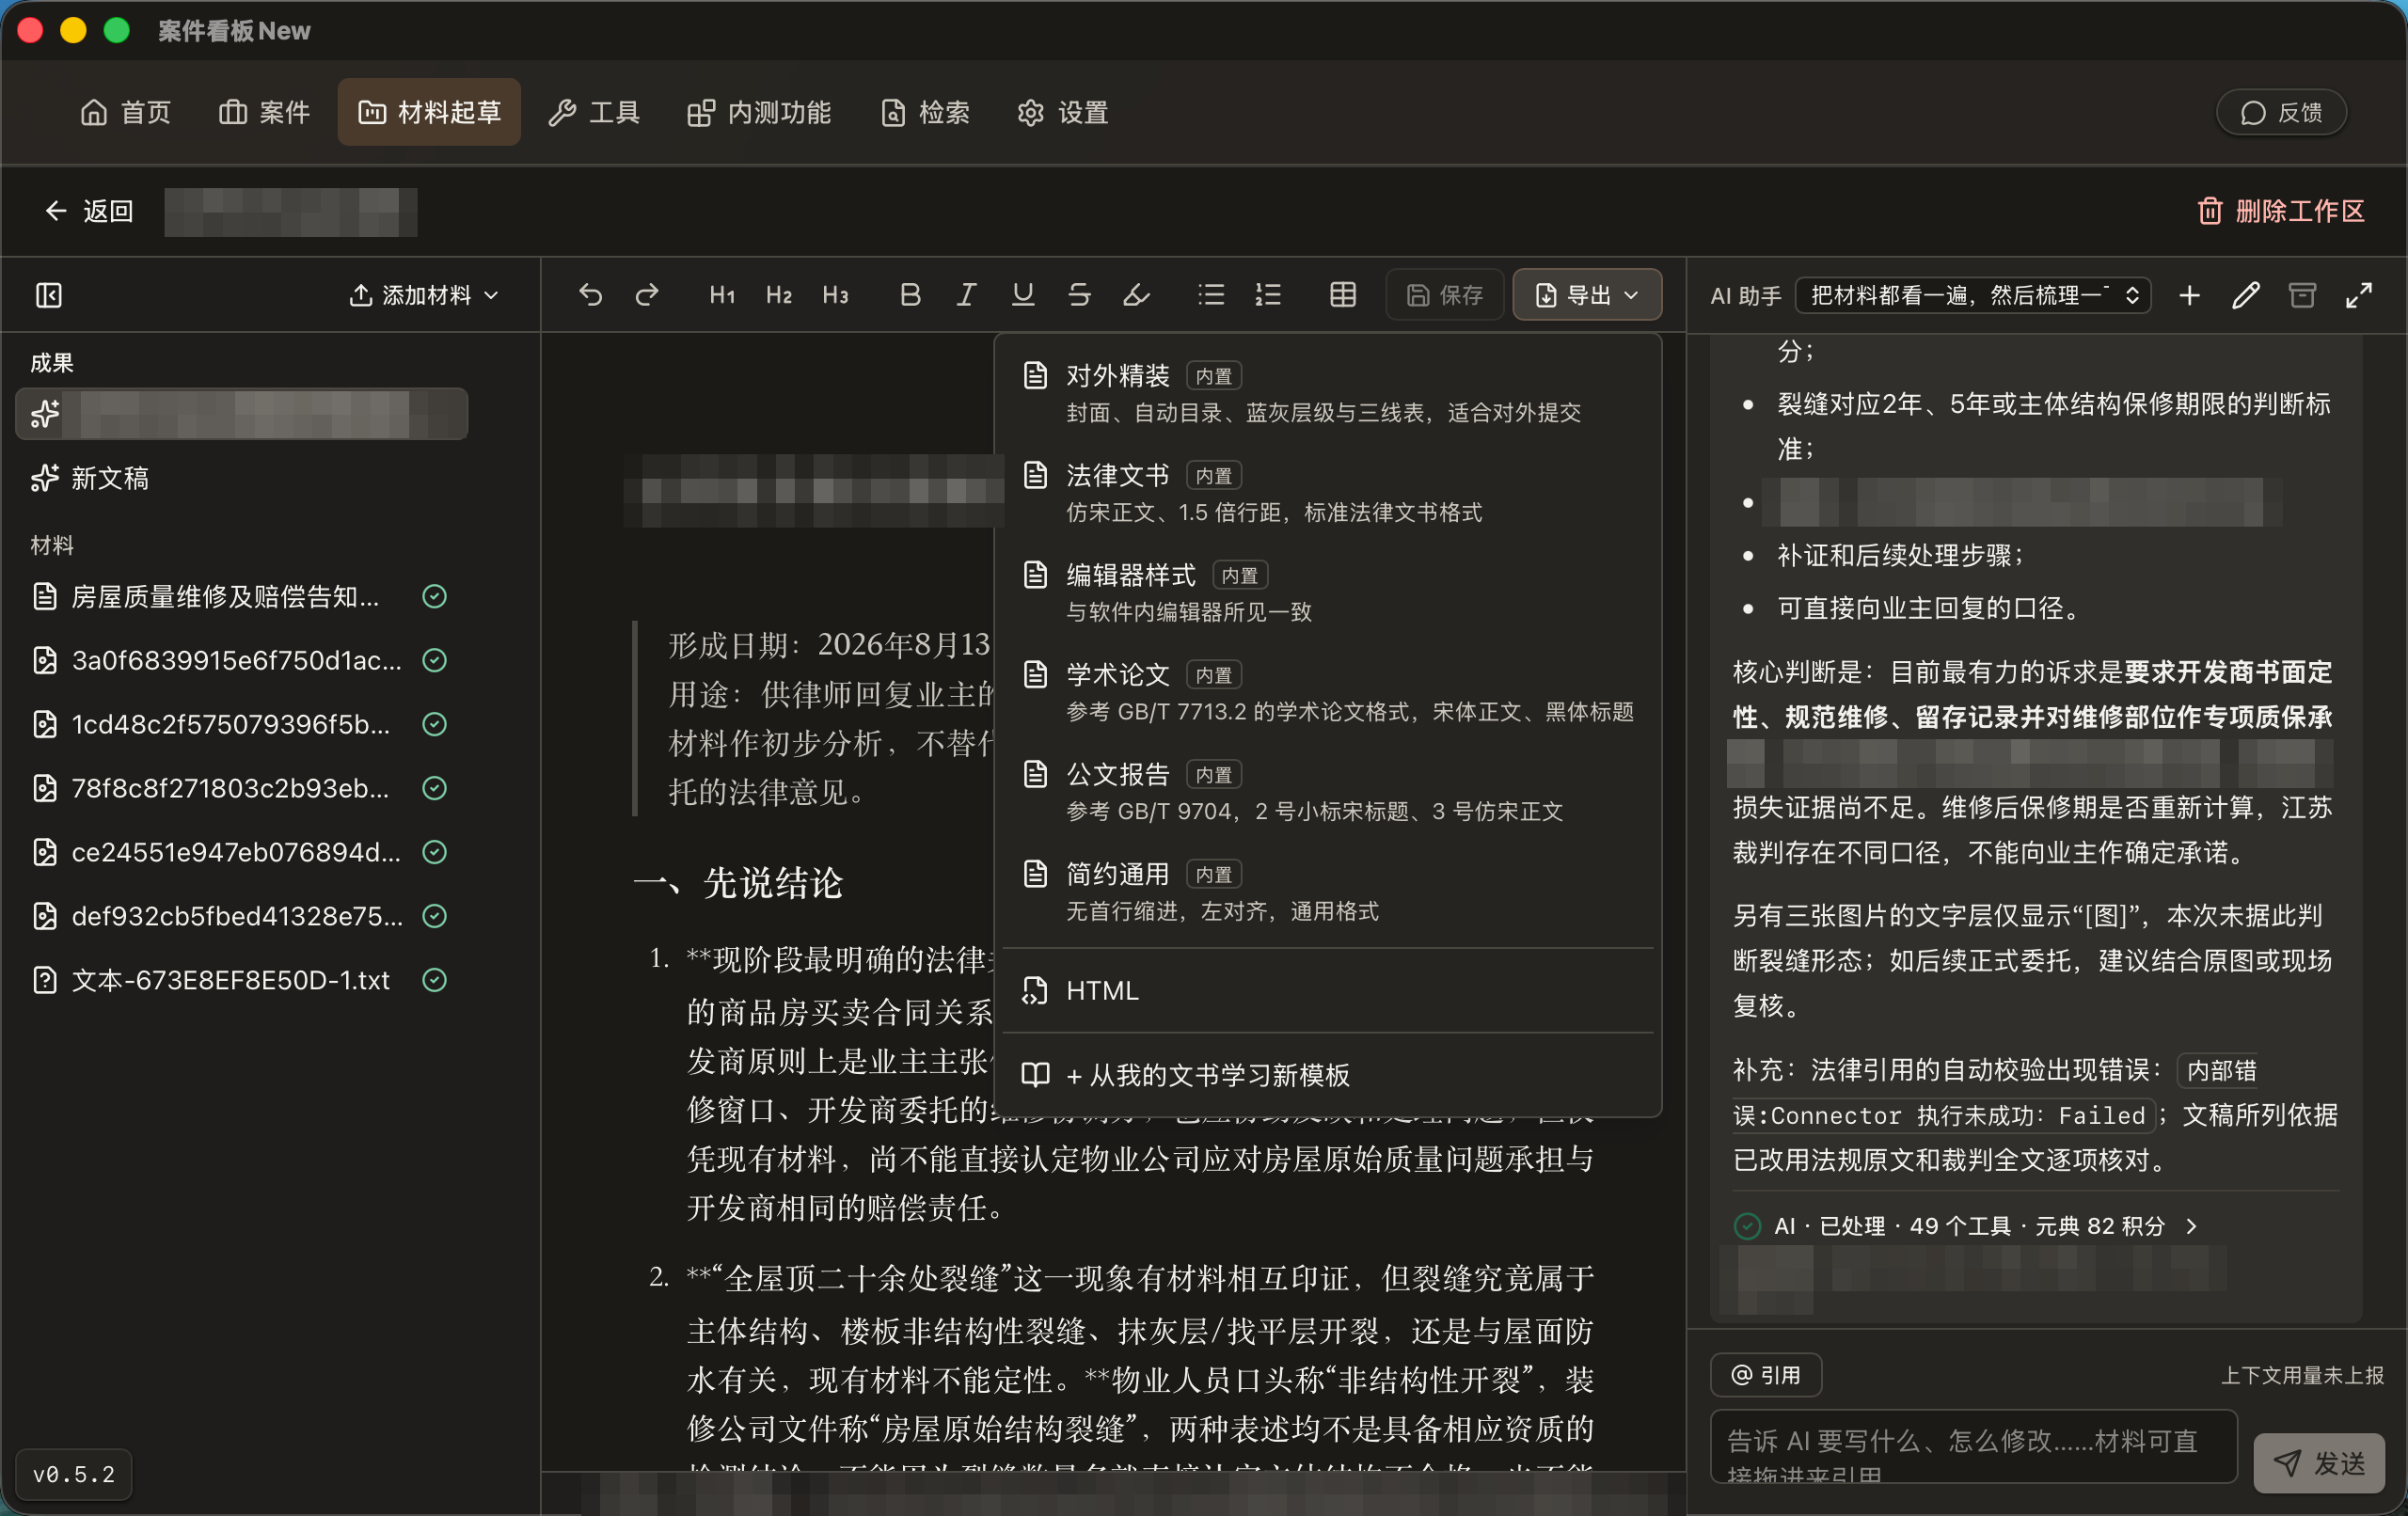The image size is (2408, 1516).
Task: Toggle the 导出 export dropdown
Action: (x=1587, y=295)
